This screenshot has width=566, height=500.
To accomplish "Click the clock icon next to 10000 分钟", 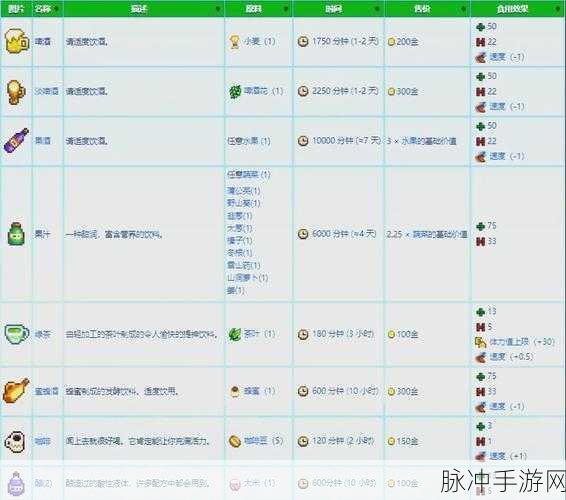I will pyautogui.click(x=303, y=140).
